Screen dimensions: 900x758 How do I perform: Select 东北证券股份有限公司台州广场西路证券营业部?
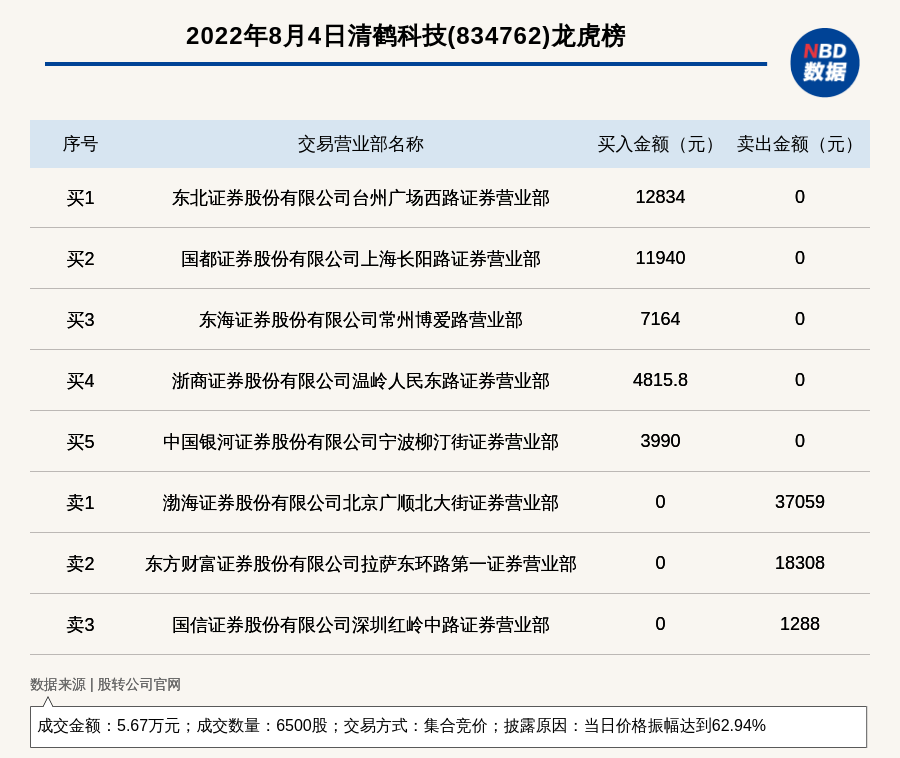click(360, 198)
